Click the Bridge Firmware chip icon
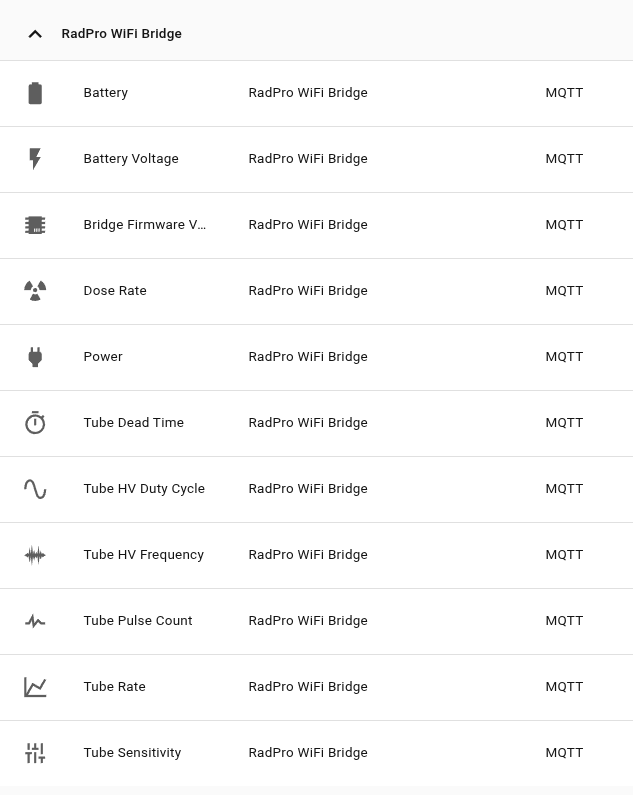The image size is (633, 795). 35,225
